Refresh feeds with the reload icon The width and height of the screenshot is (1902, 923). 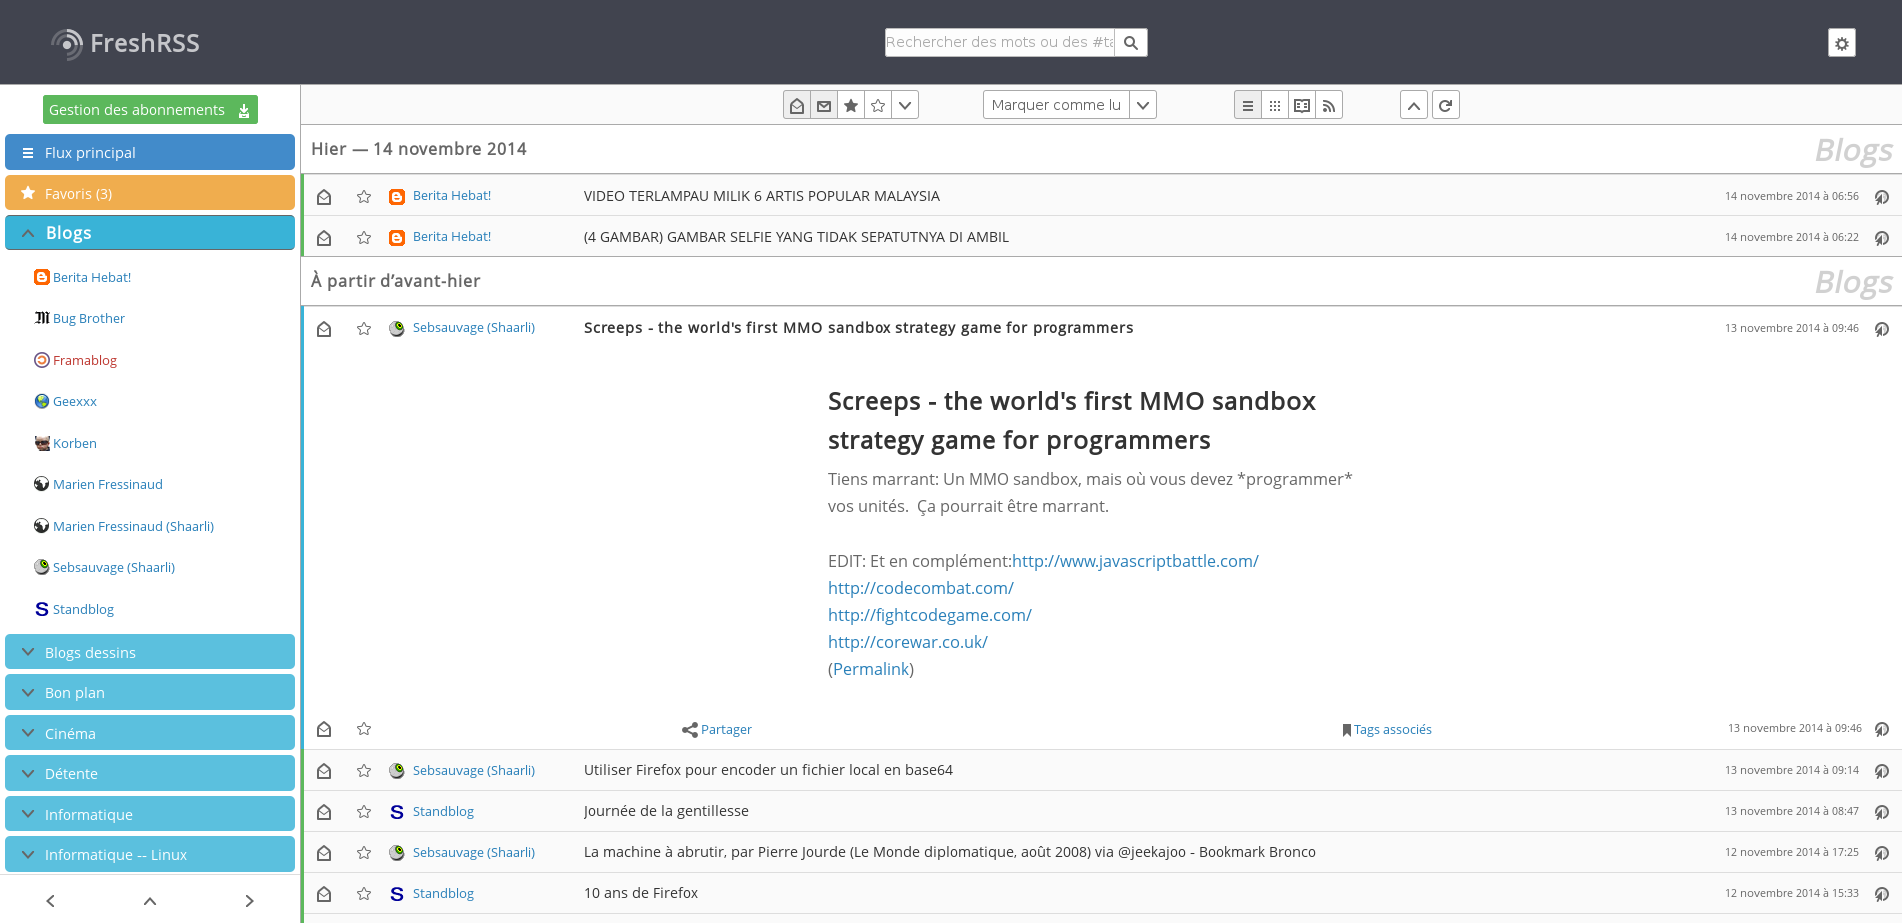click(x=1445, y=105)
